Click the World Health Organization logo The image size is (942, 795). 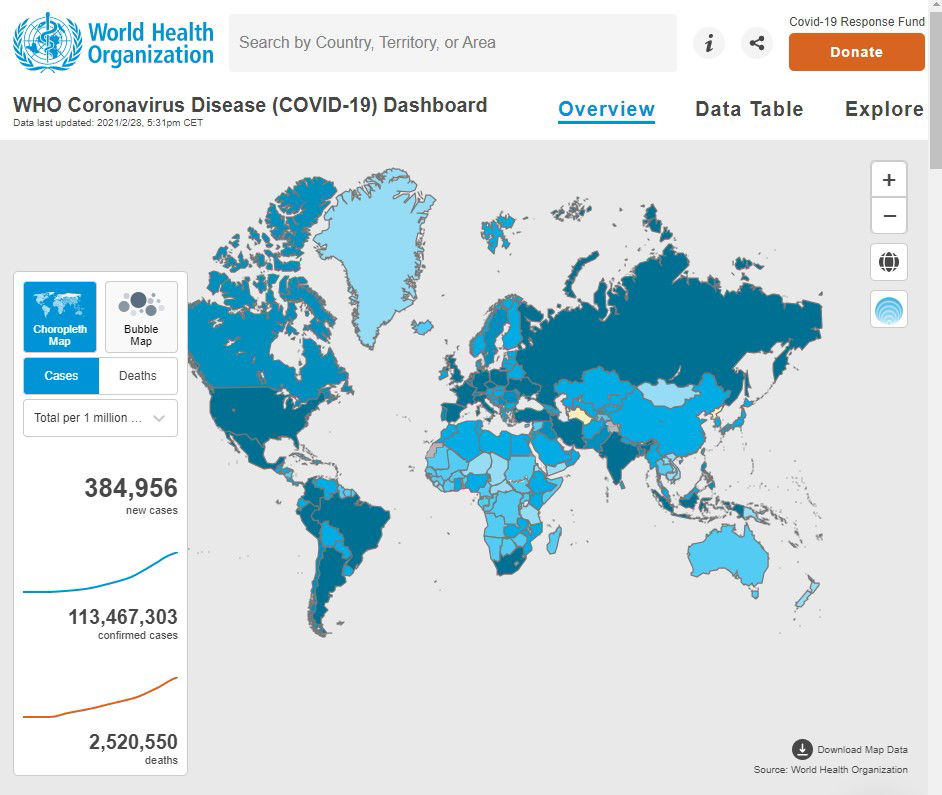coord(113,42)
